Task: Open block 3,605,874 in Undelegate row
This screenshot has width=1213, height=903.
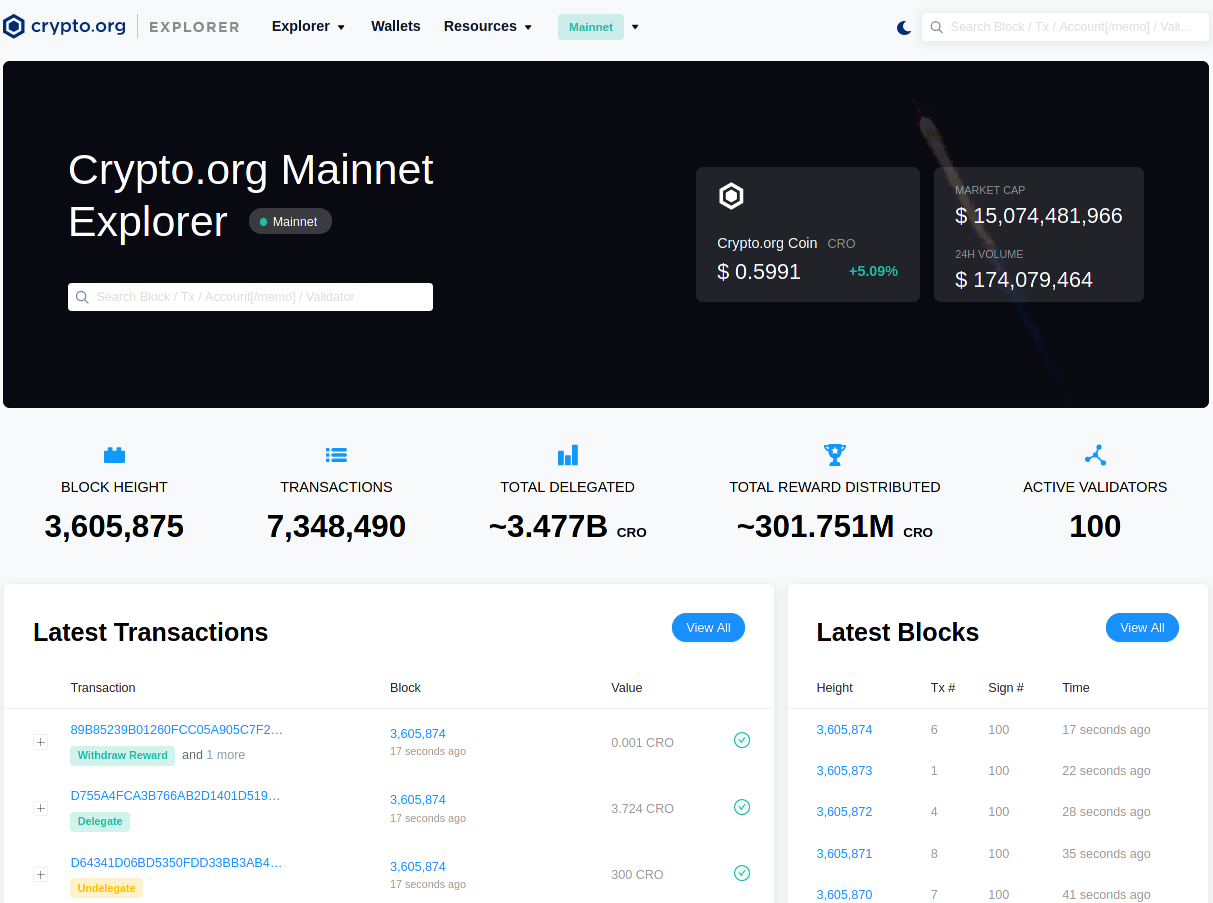Action: pos(418,867)
